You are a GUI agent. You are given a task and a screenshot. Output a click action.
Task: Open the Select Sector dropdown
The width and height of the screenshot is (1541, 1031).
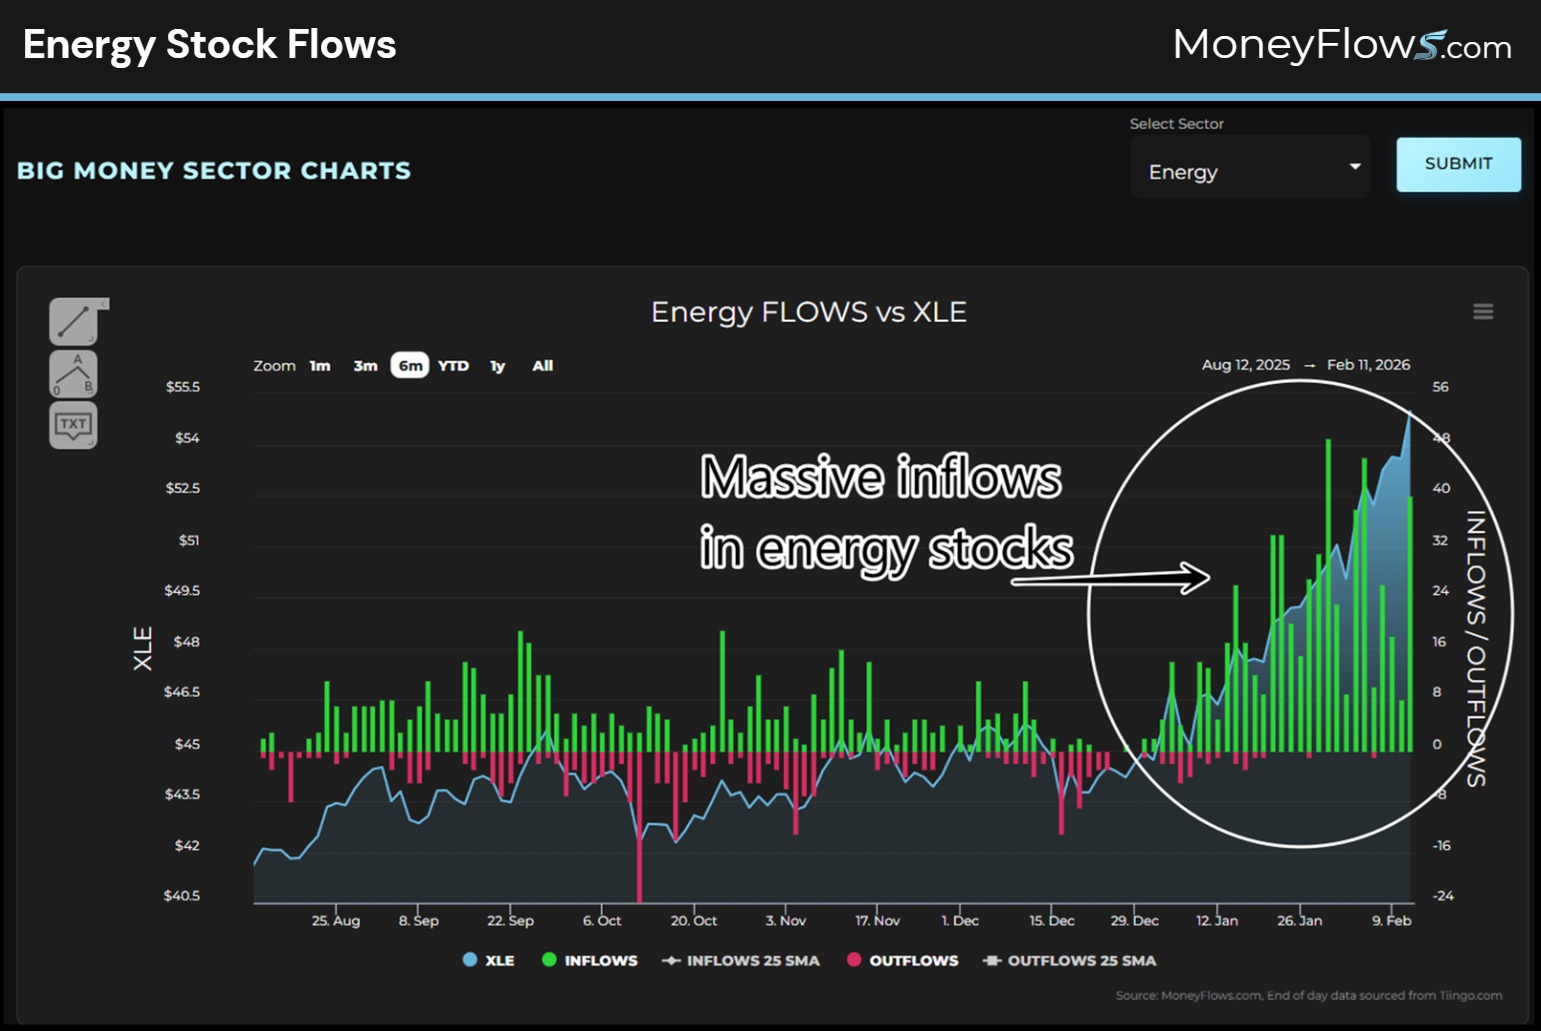[x=1249, y=169]
